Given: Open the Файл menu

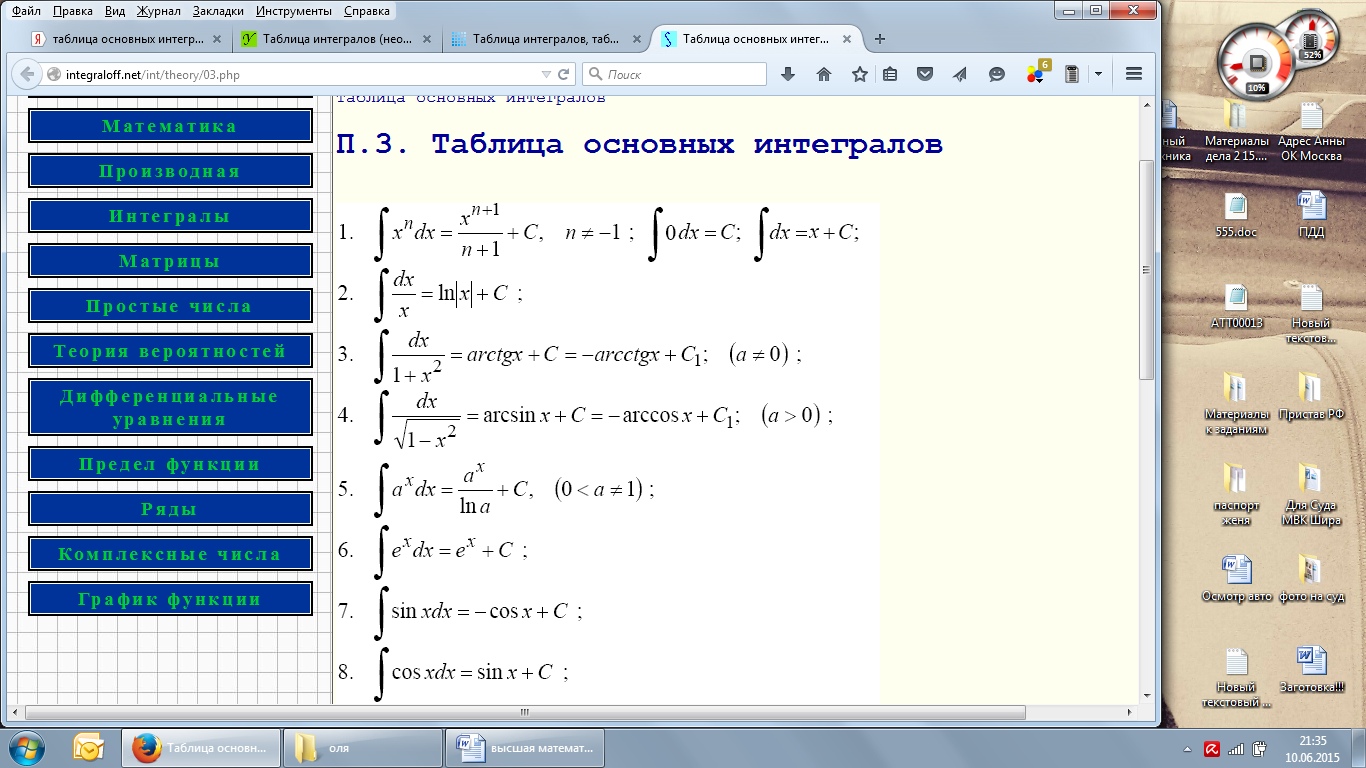Looking at the screenshot, I should [26, 12].
